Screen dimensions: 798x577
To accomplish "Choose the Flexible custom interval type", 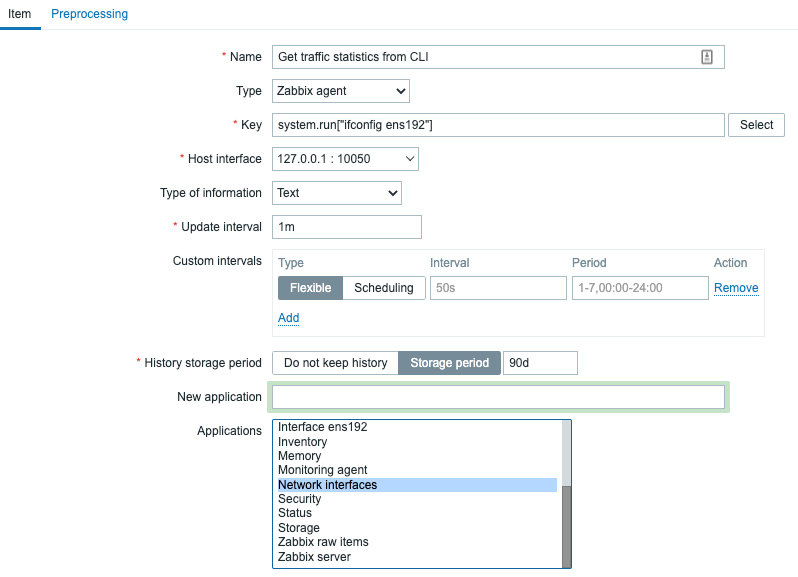I will coord(310,288).
